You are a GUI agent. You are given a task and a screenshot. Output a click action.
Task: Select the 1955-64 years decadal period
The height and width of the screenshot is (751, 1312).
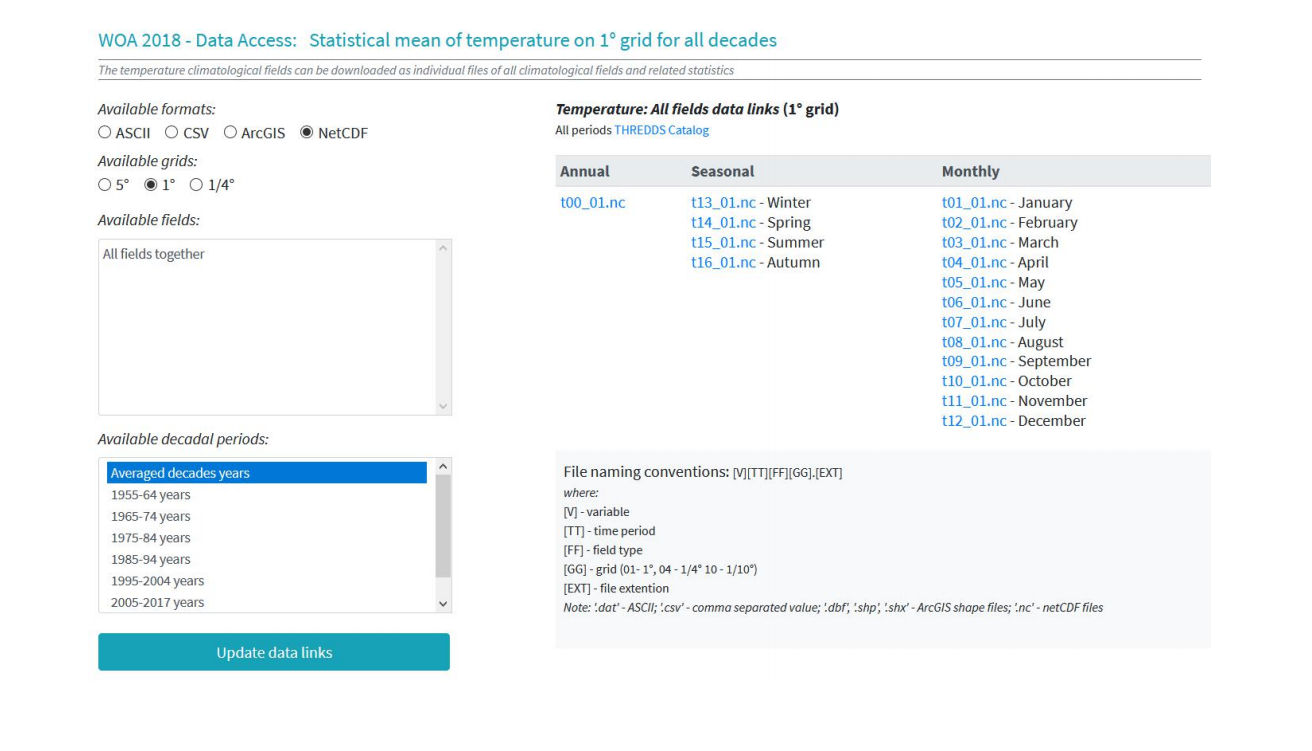tap(151, 495)
